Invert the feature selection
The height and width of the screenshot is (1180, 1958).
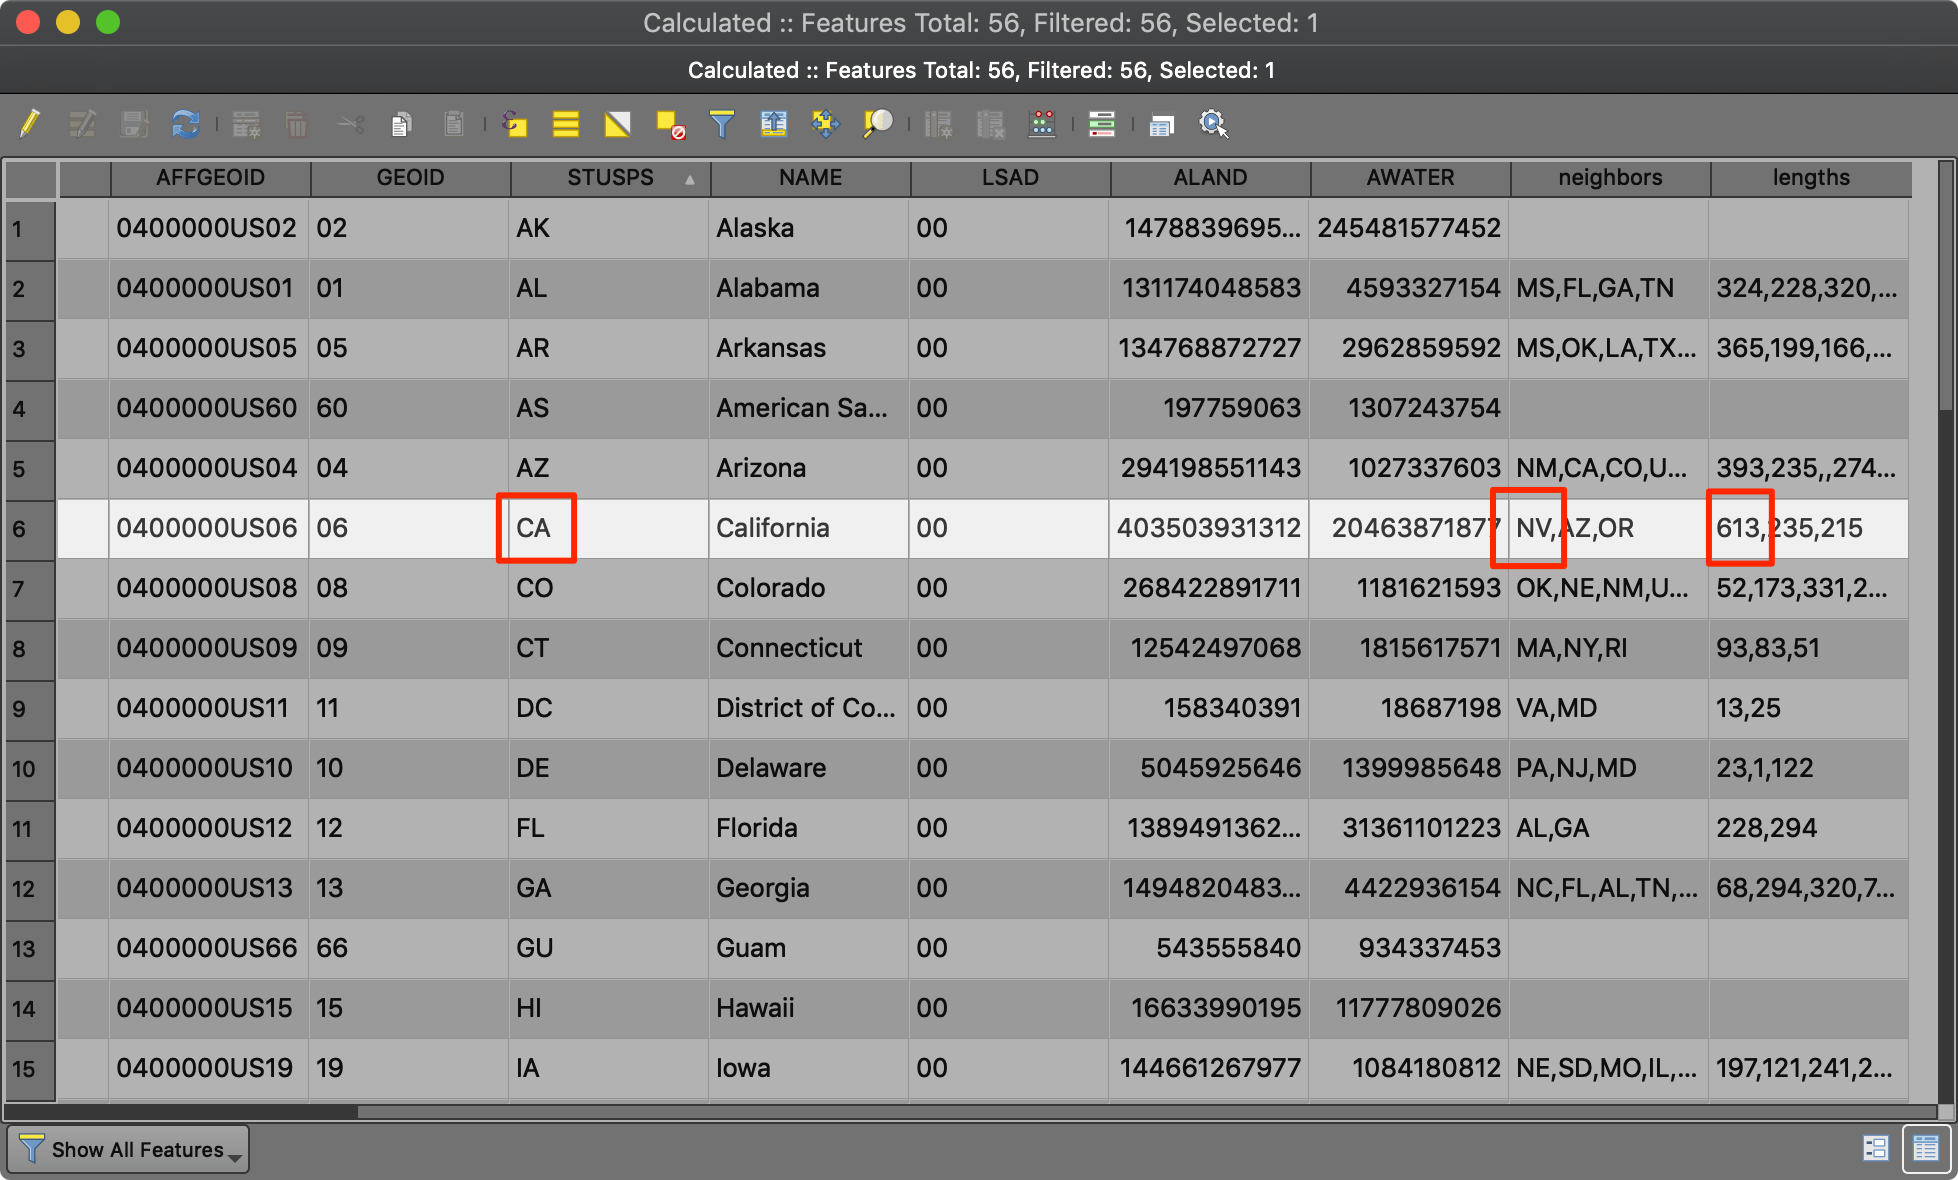pos(618,124)
